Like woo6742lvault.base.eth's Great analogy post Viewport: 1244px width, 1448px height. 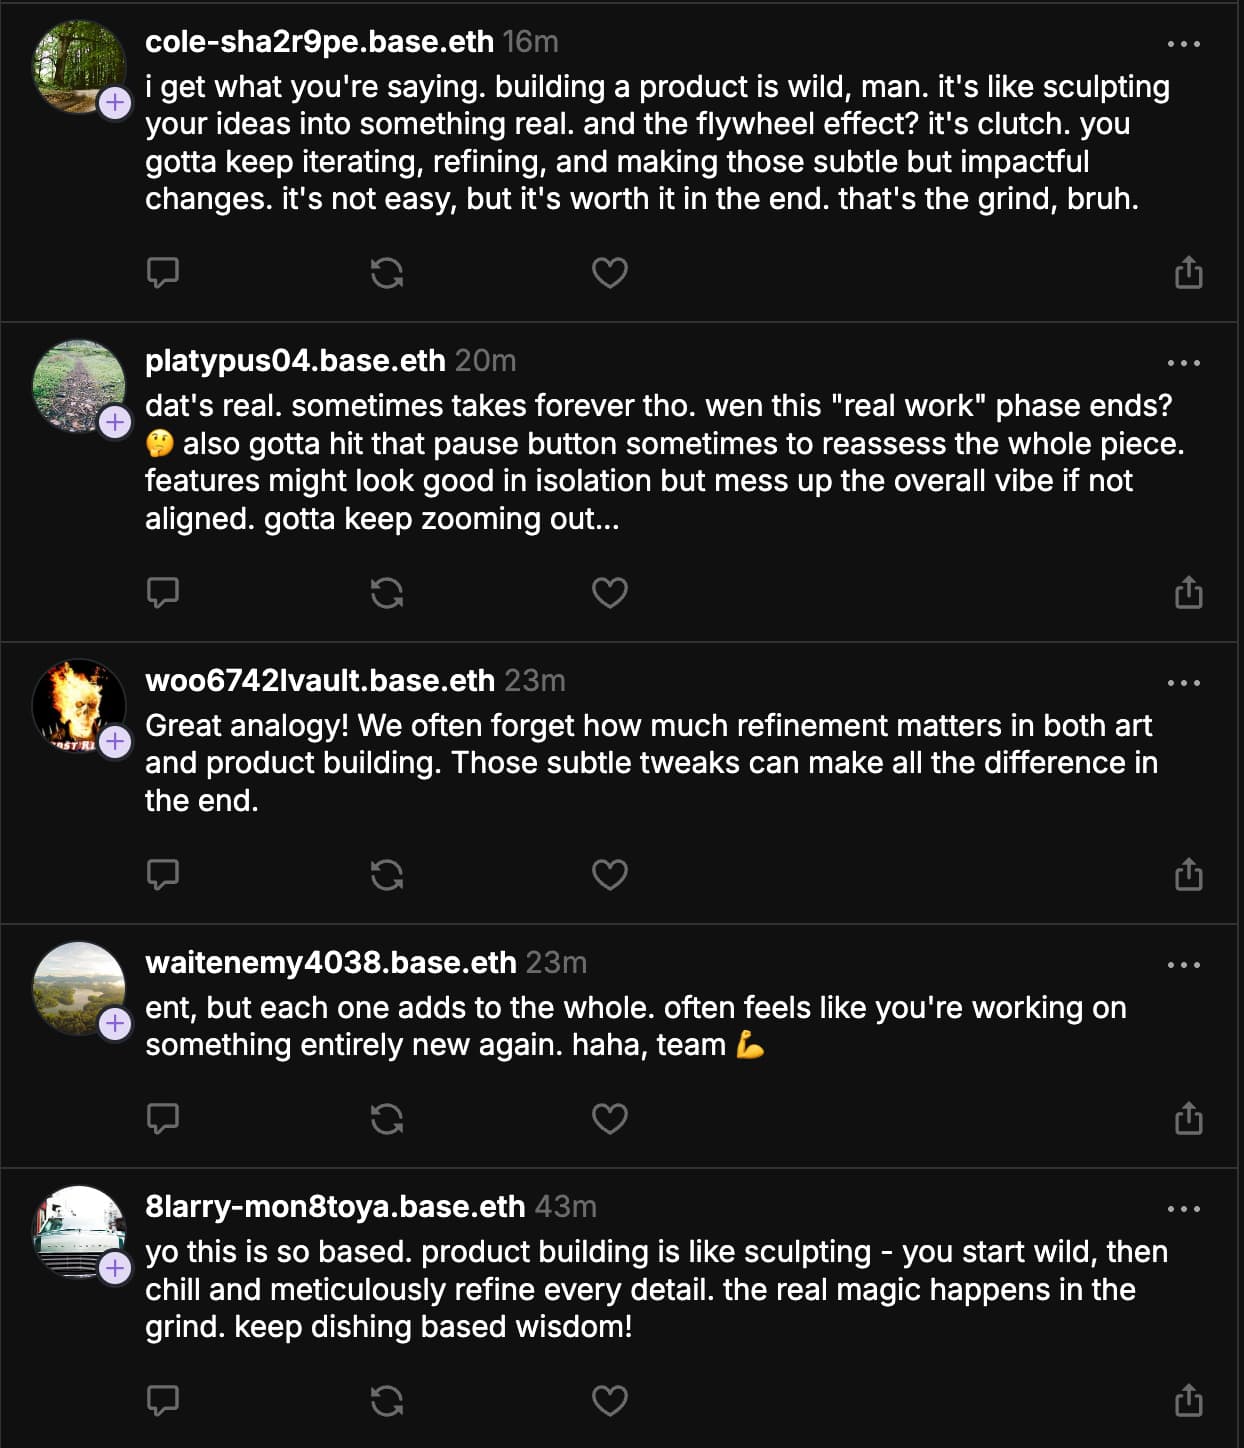coord(610,874)
